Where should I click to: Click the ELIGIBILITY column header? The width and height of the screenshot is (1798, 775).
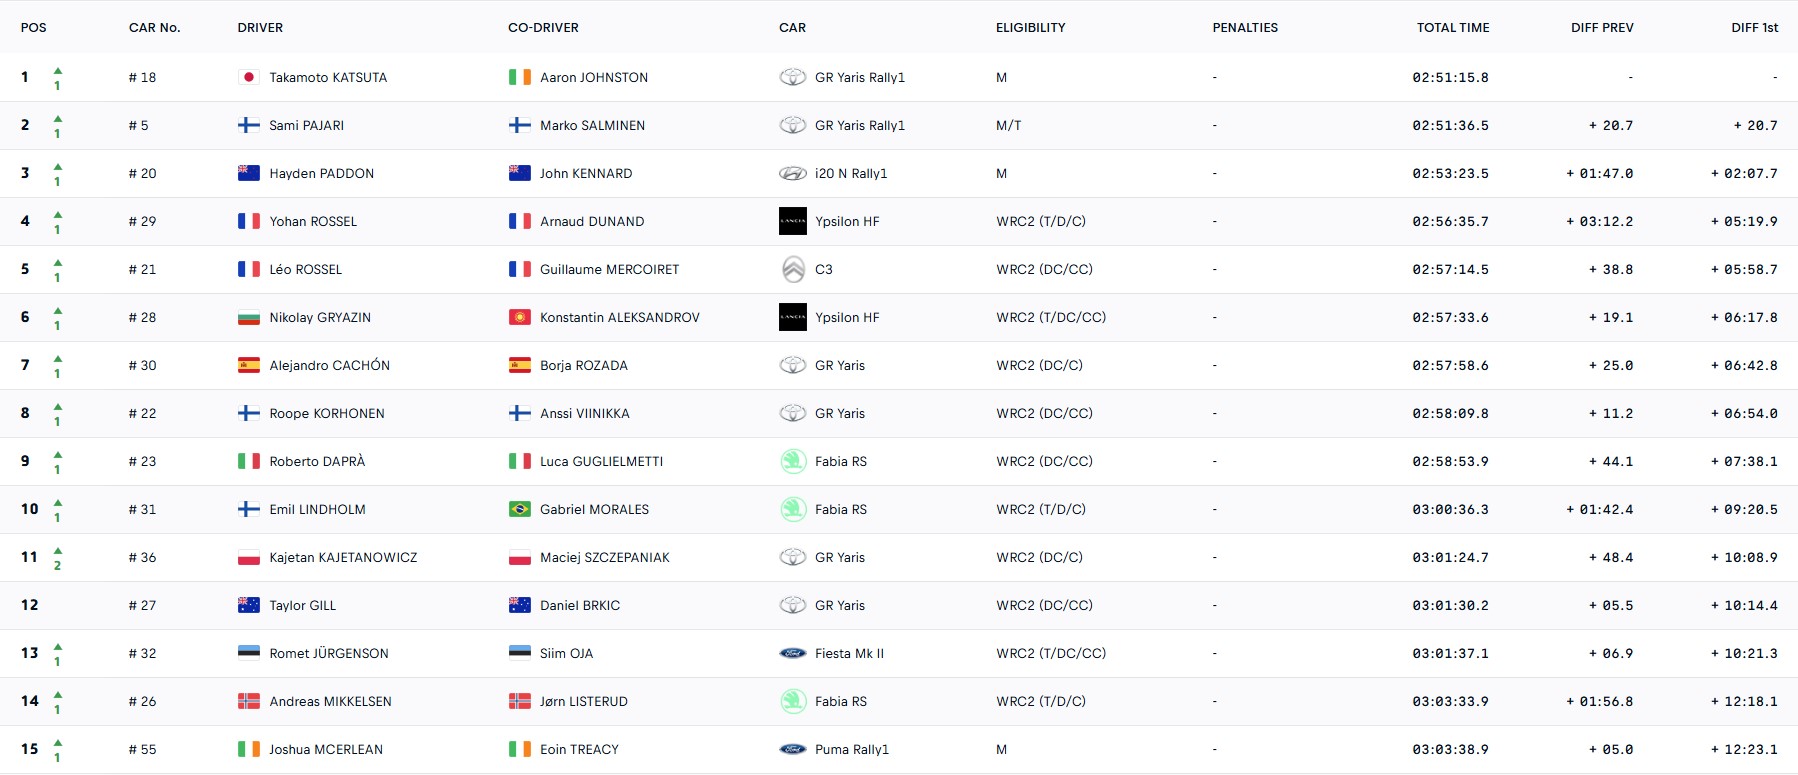click(1030, 28)
